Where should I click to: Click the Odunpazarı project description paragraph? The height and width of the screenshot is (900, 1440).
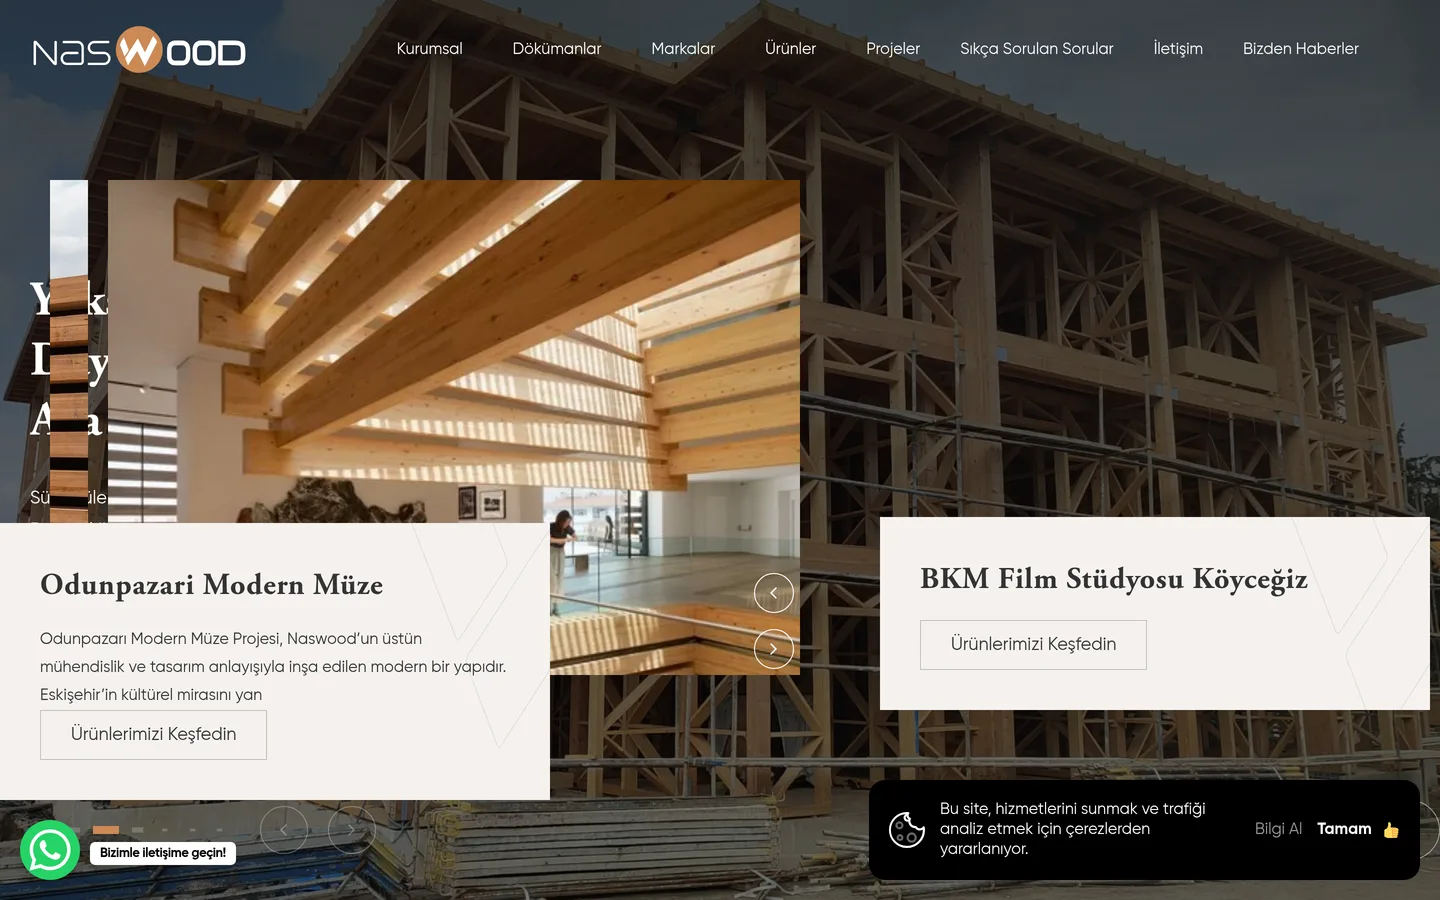point(273,666)
